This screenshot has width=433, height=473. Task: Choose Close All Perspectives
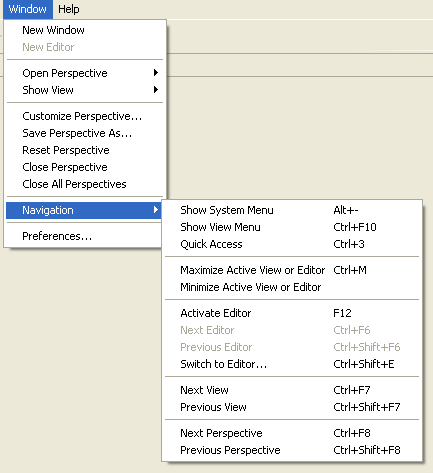tap(85, 184)
